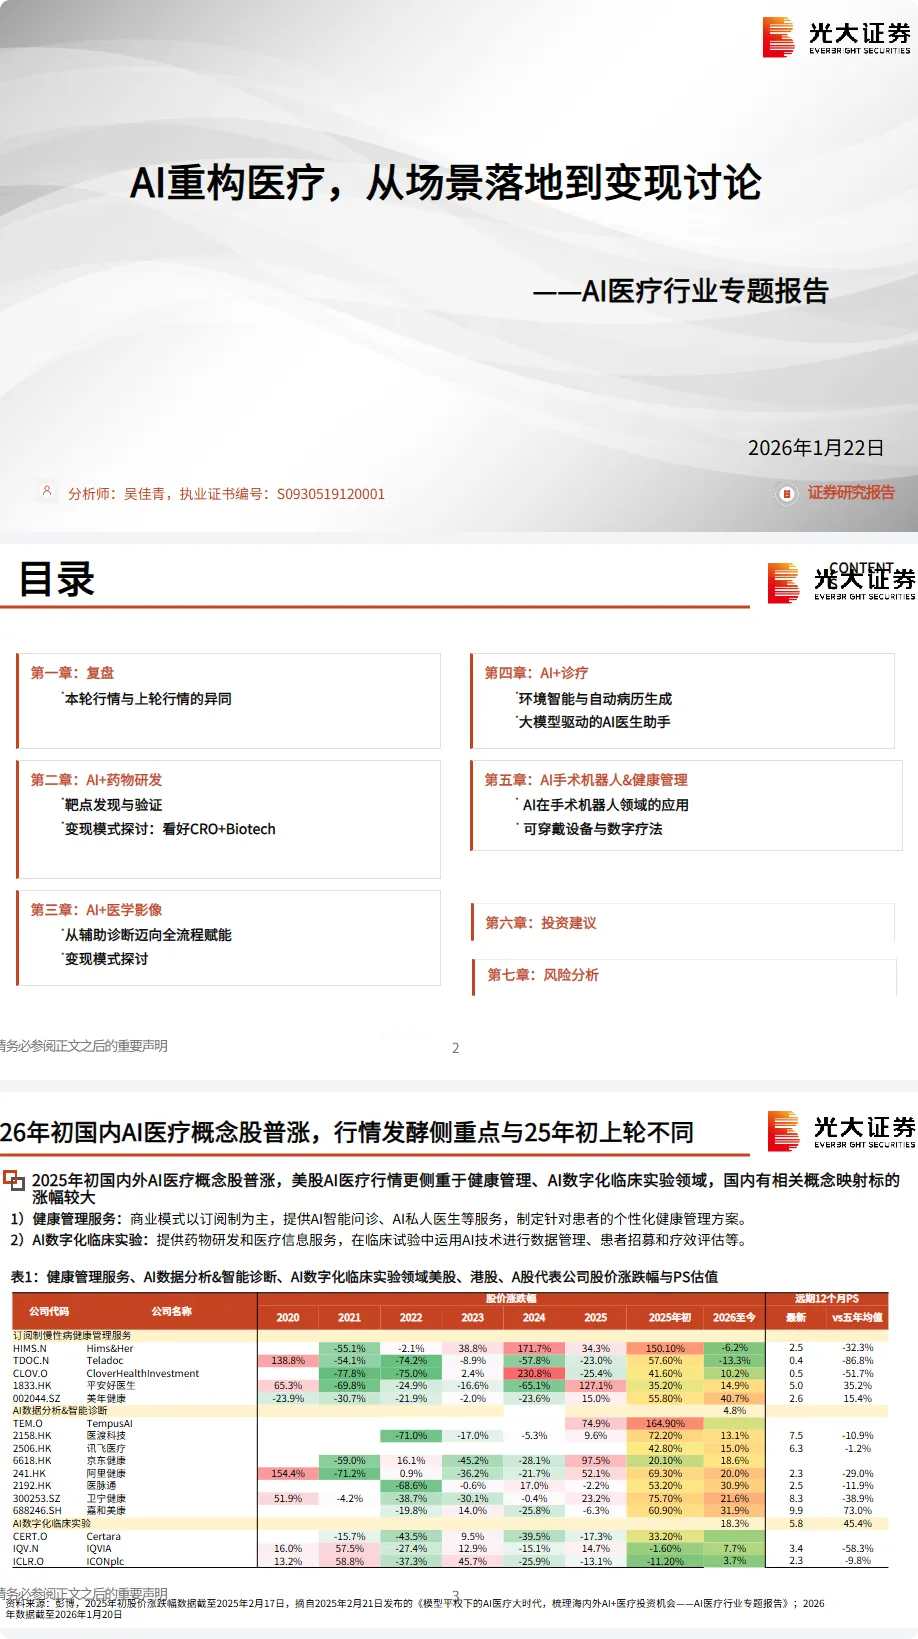Click the 远期12个月PS header
Image resolution: width=918 pixels, height=1639 pixels.
point(827,1299)
